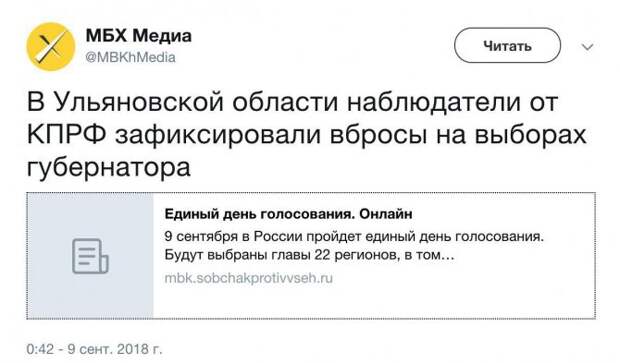Screen dimensions: 620x363
Task: Click the word КПРФ in the tweet
Action: [x=66, y=134]
